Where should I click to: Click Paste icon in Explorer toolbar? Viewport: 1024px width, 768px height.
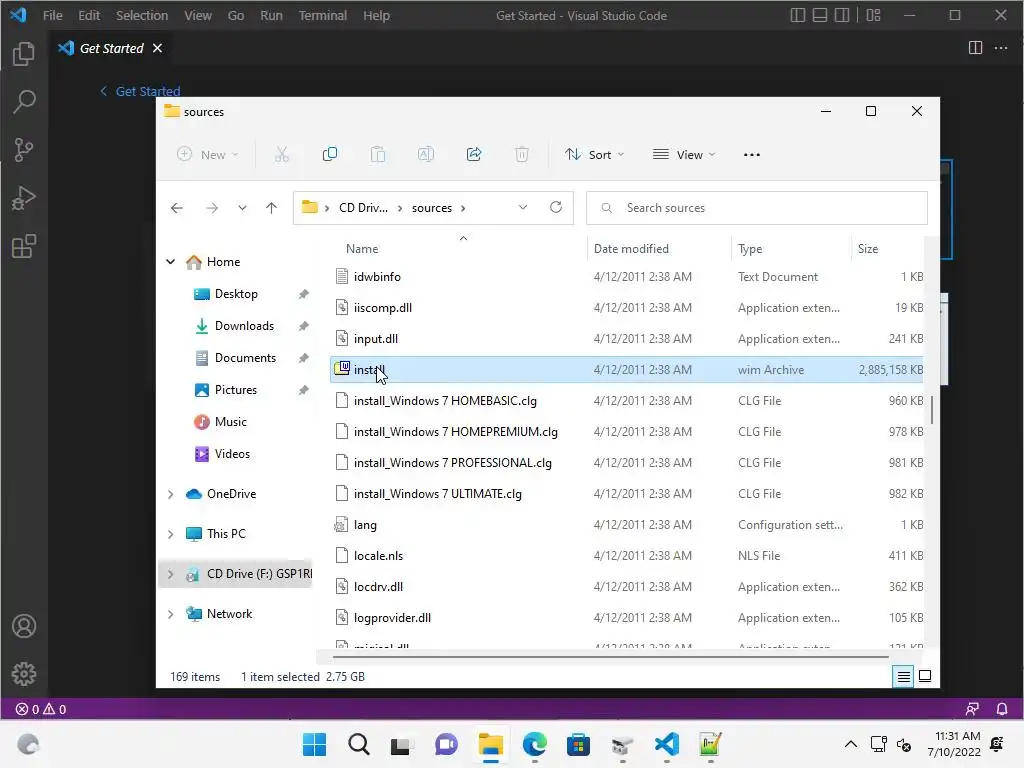point(377,154)
